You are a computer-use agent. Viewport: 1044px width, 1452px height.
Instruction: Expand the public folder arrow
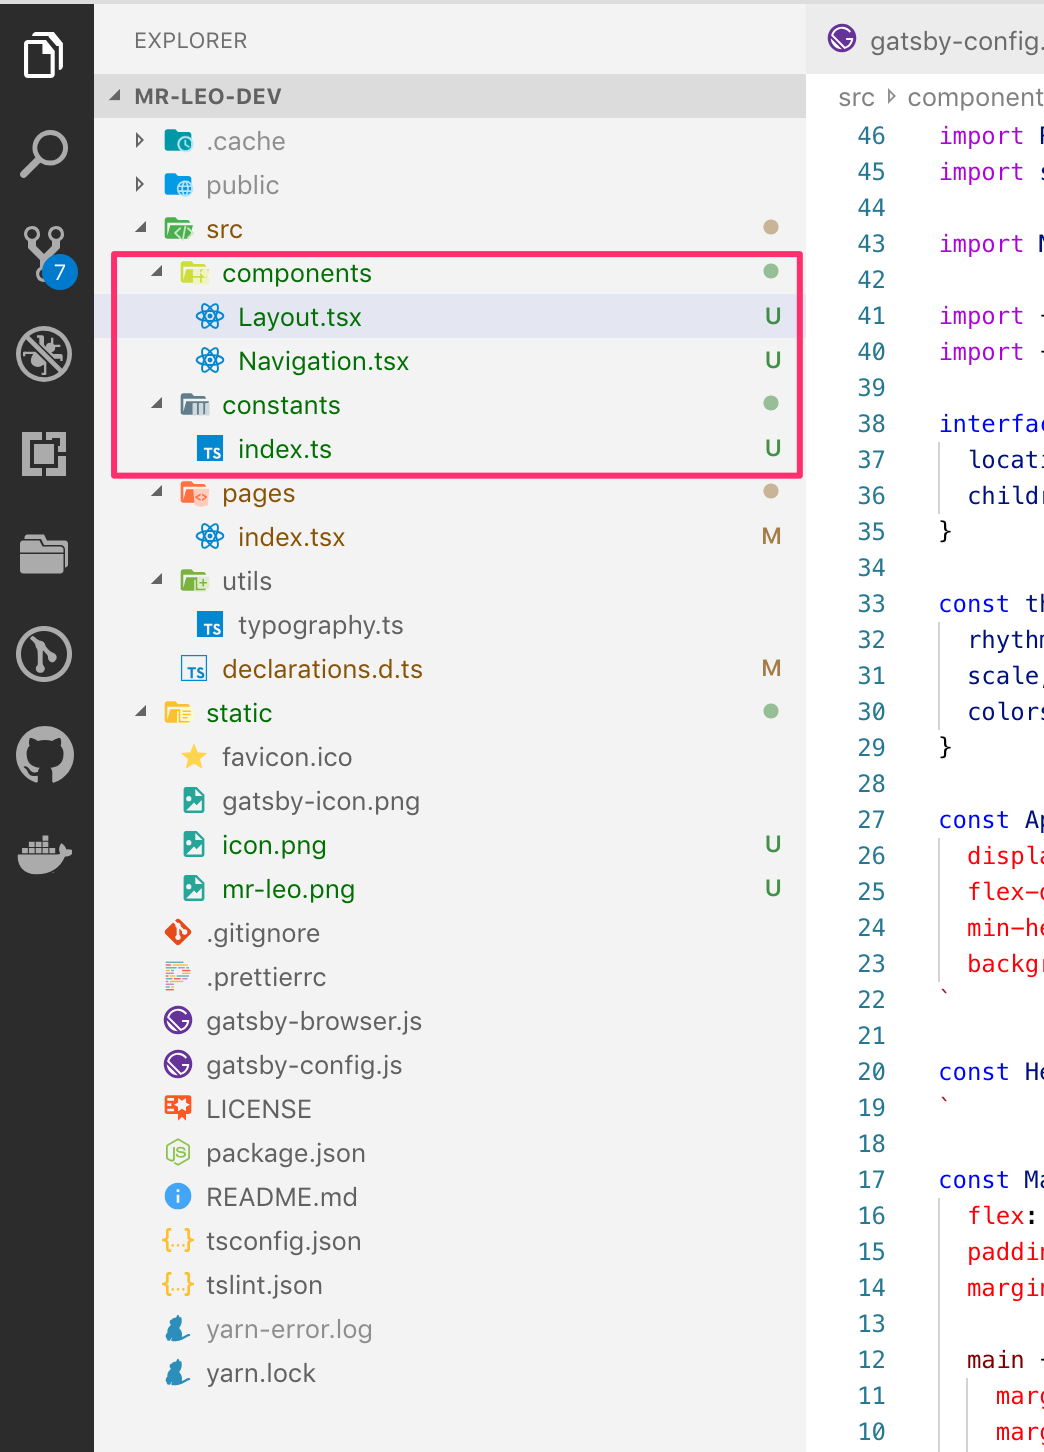click(140, 185)
